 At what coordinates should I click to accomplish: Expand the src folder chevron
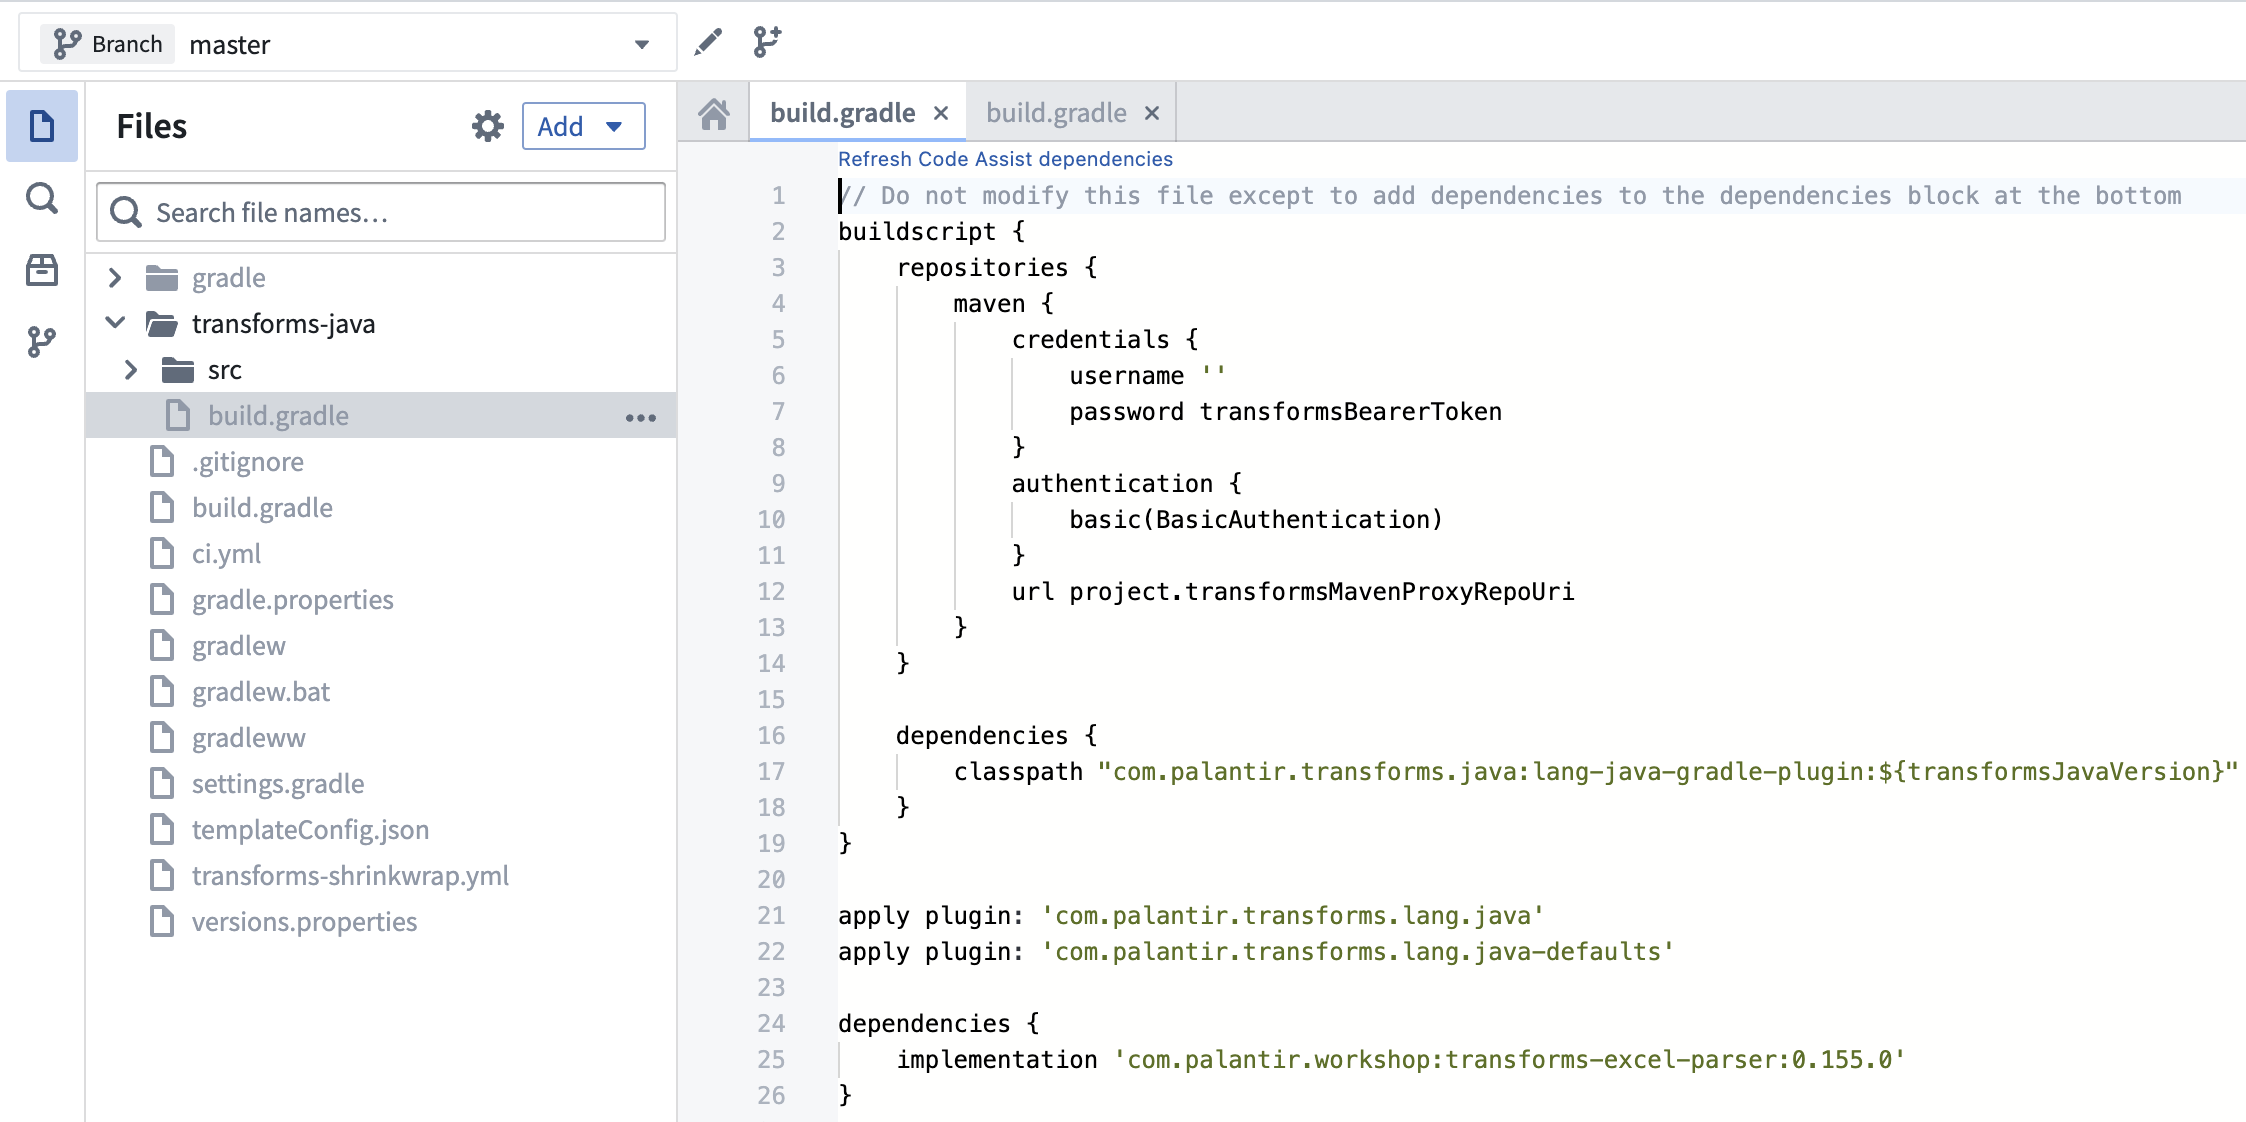[131, 370]
